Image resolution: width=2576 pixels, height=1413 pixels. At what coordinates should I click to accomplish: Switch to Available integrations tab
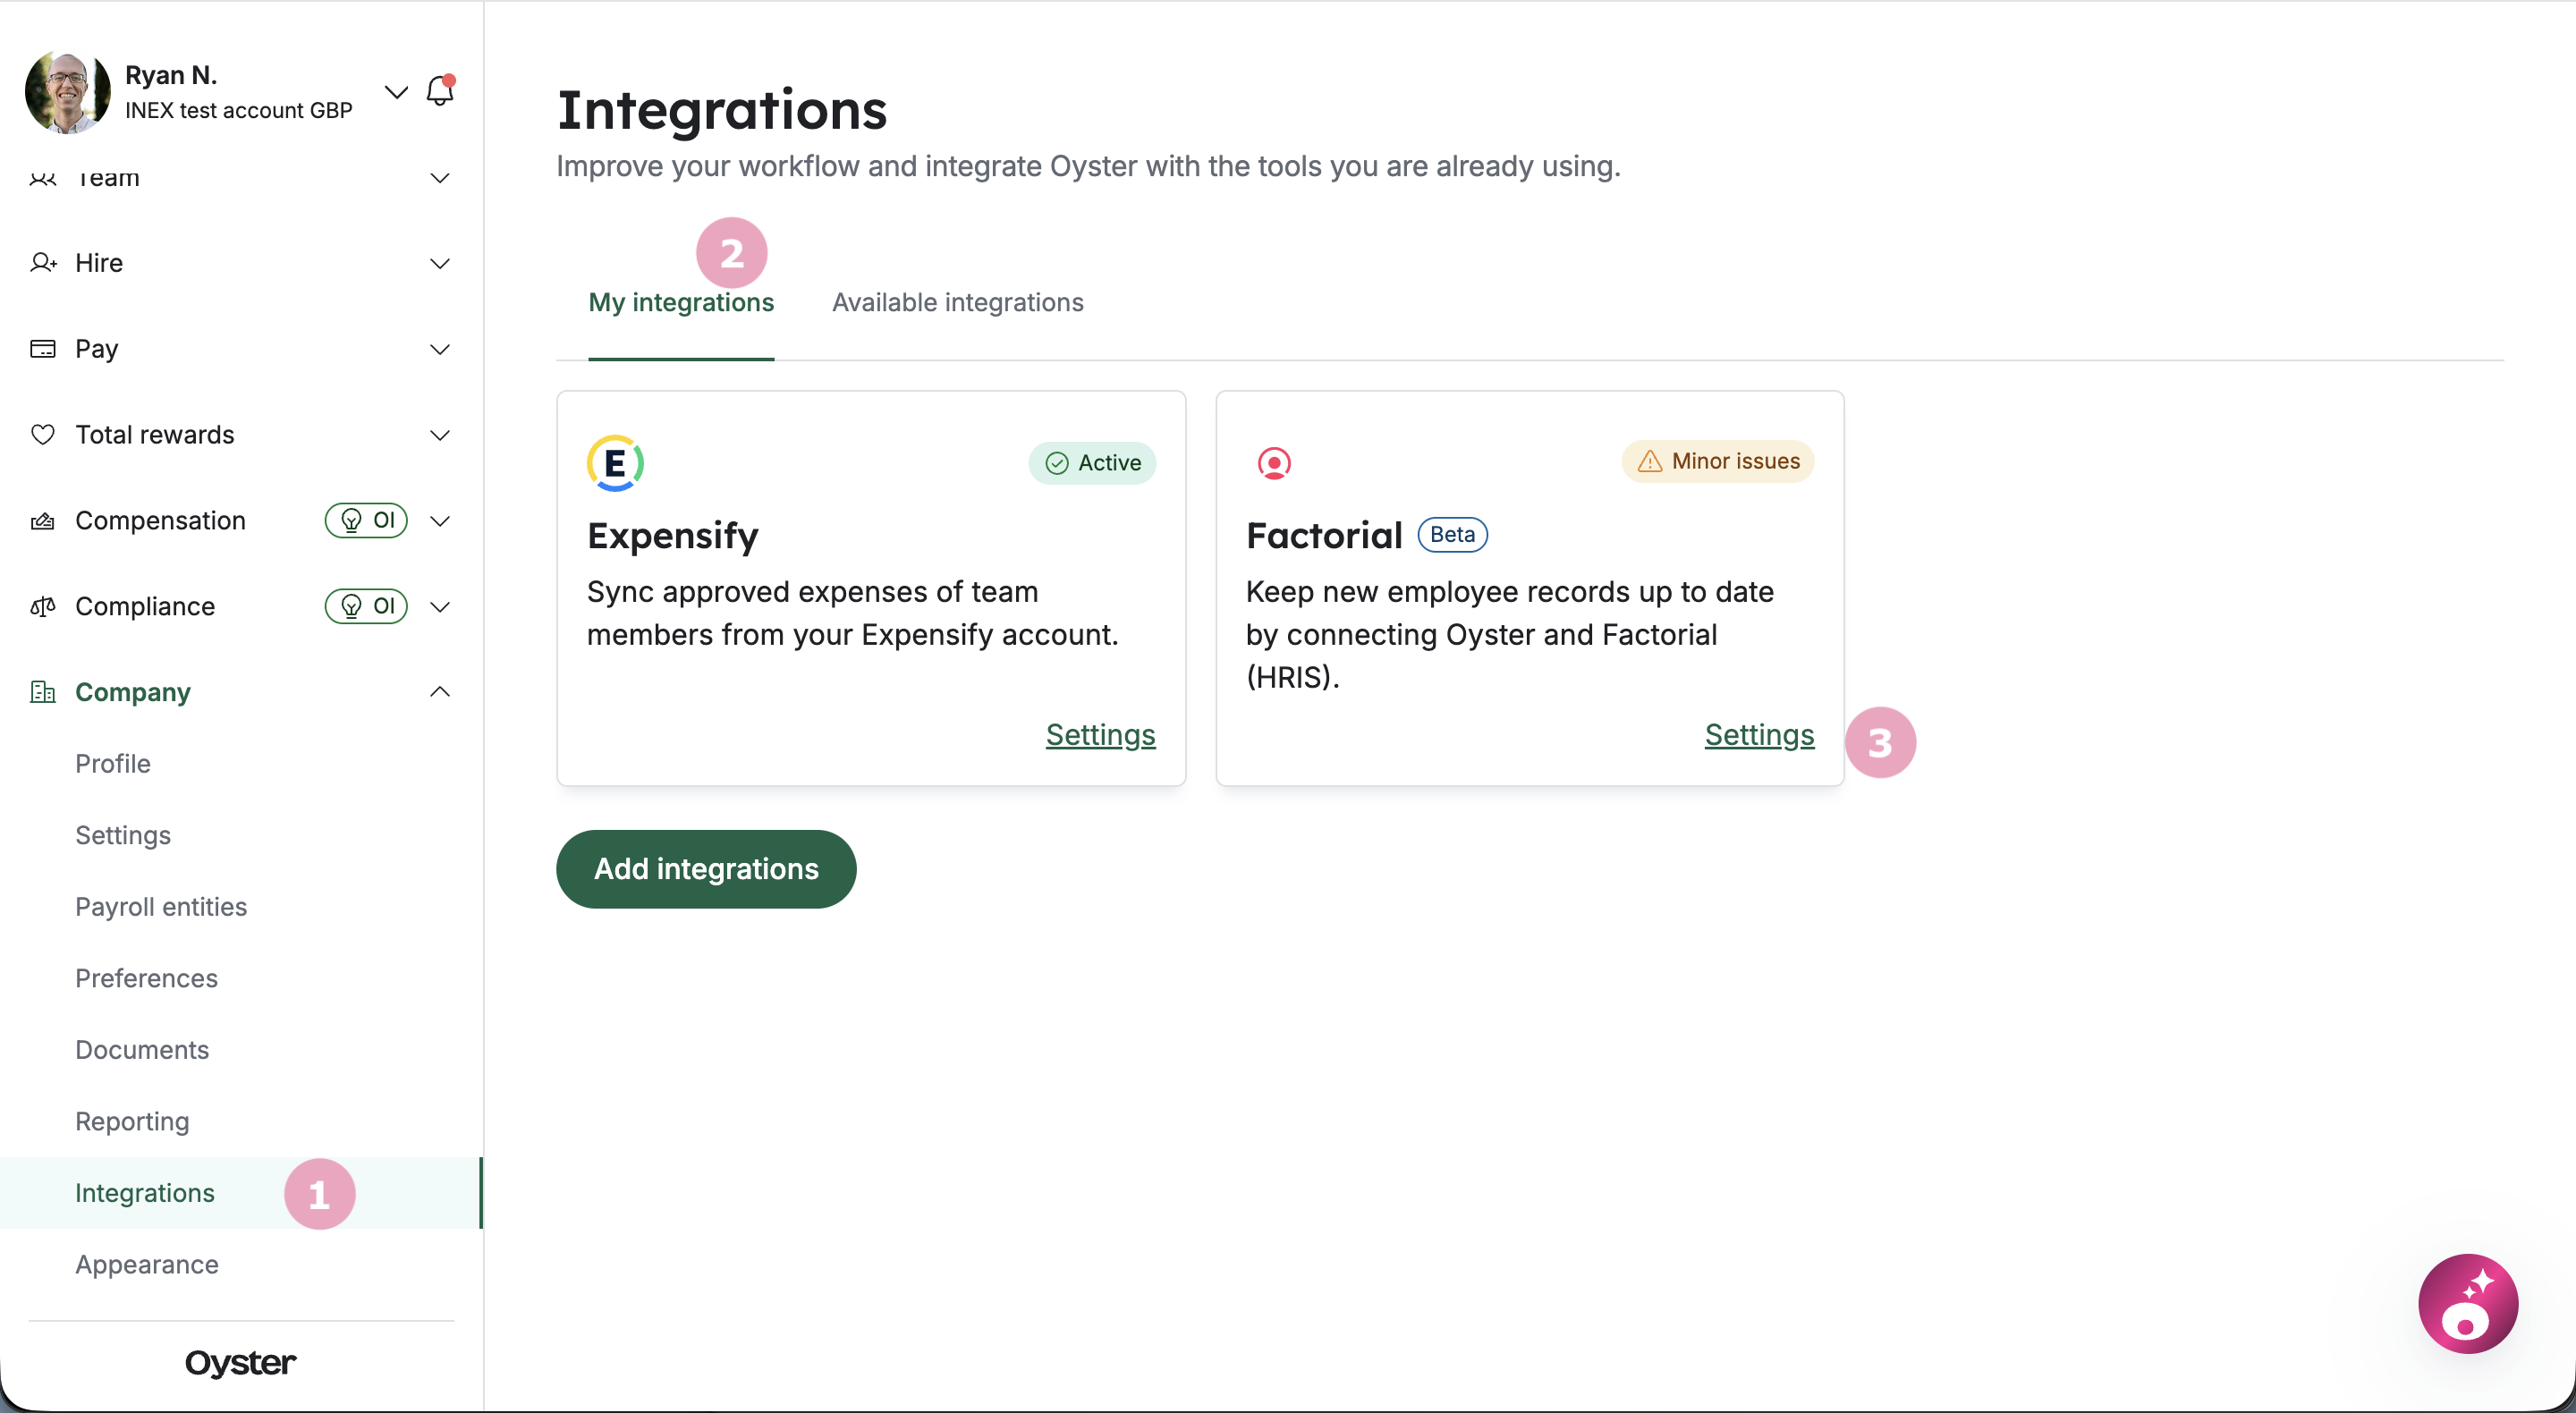coord(958,302)
